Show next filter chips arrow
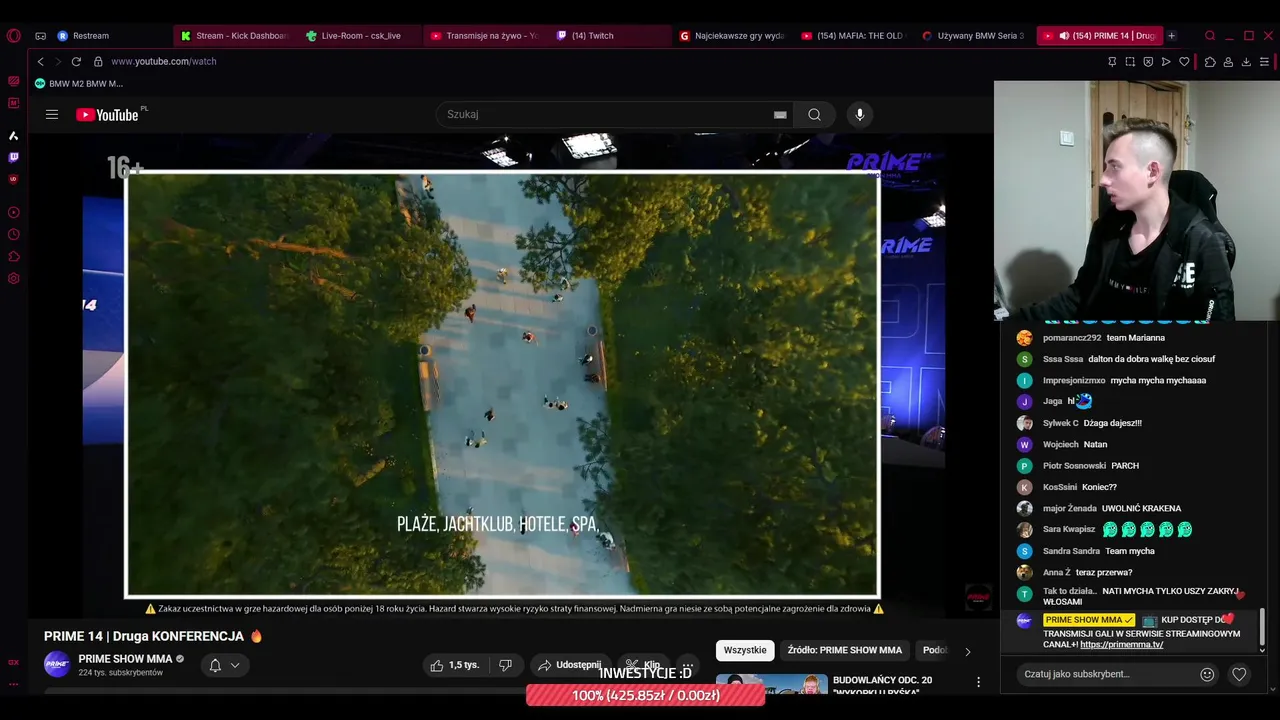The width and height of the screenshot is (1280, 720). click(x=967, y=651)
